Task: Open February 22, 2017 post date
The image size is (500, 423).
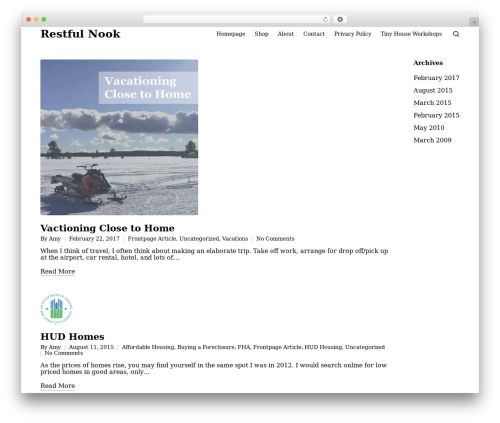Action: 94,239
